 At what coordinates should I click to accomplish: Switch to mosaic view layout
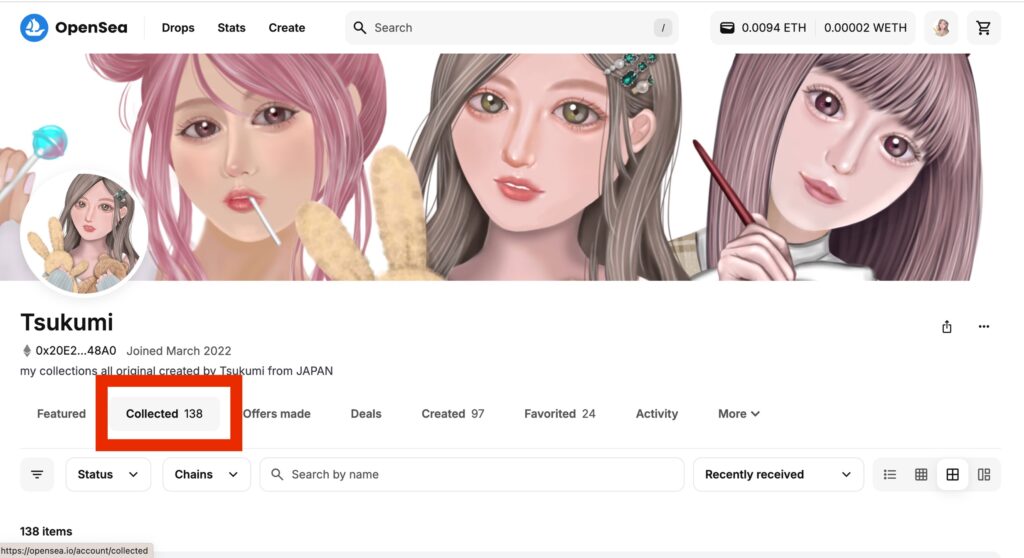click(x=984, y=474)
